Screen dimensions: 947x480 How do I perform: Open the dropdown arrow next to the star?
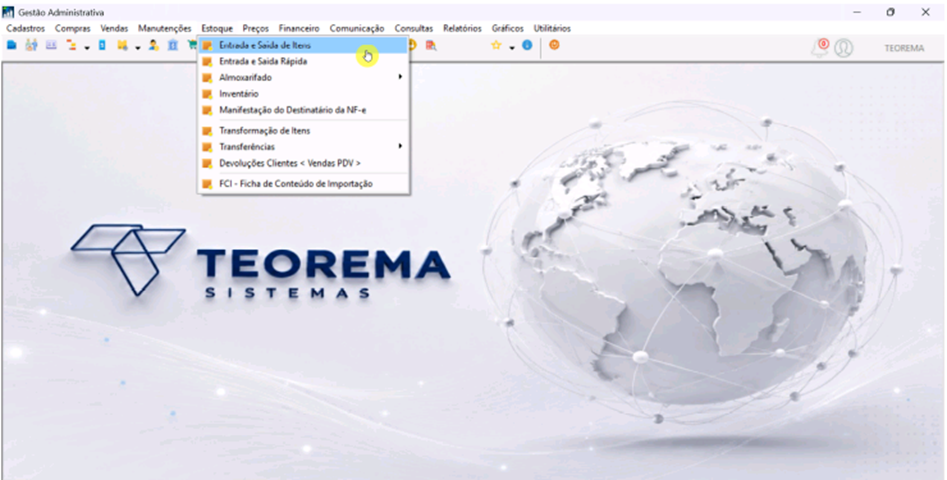click(512, 47)
